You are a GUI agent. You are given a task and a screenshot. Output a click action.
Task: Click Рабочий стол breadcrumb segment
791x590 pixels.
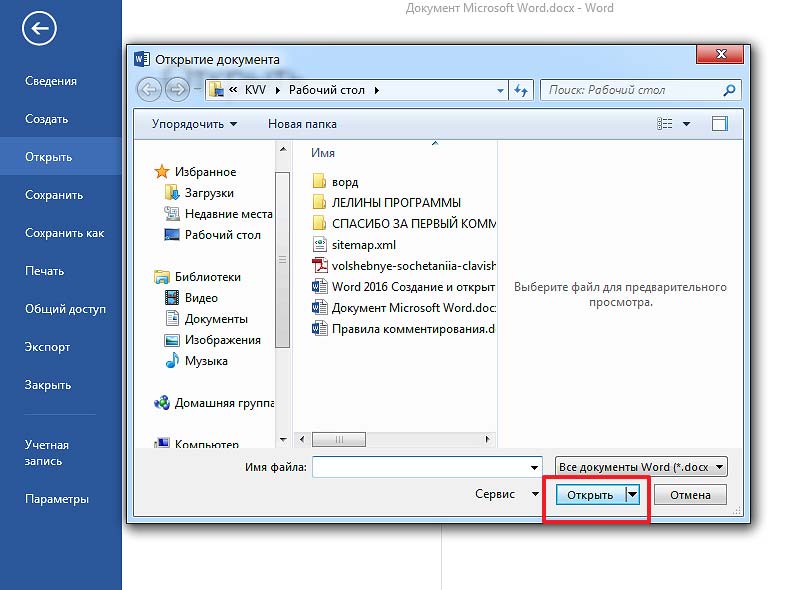(x=326, y=90)
